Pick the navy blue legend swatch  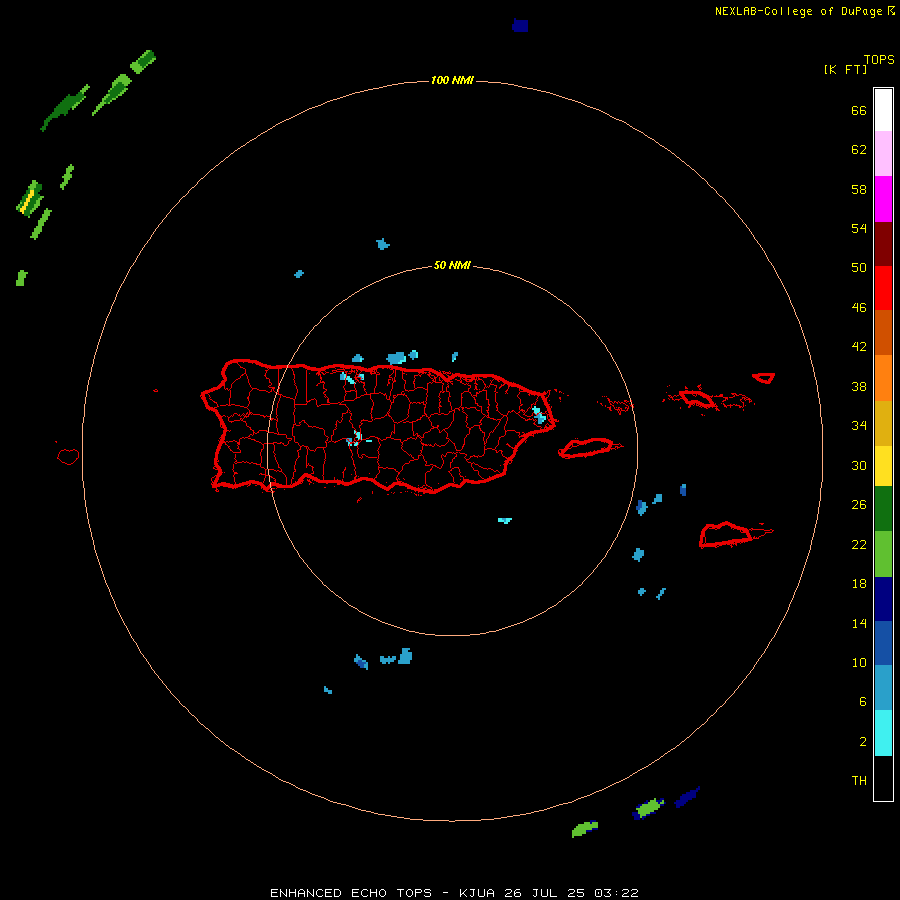point(883,599)
